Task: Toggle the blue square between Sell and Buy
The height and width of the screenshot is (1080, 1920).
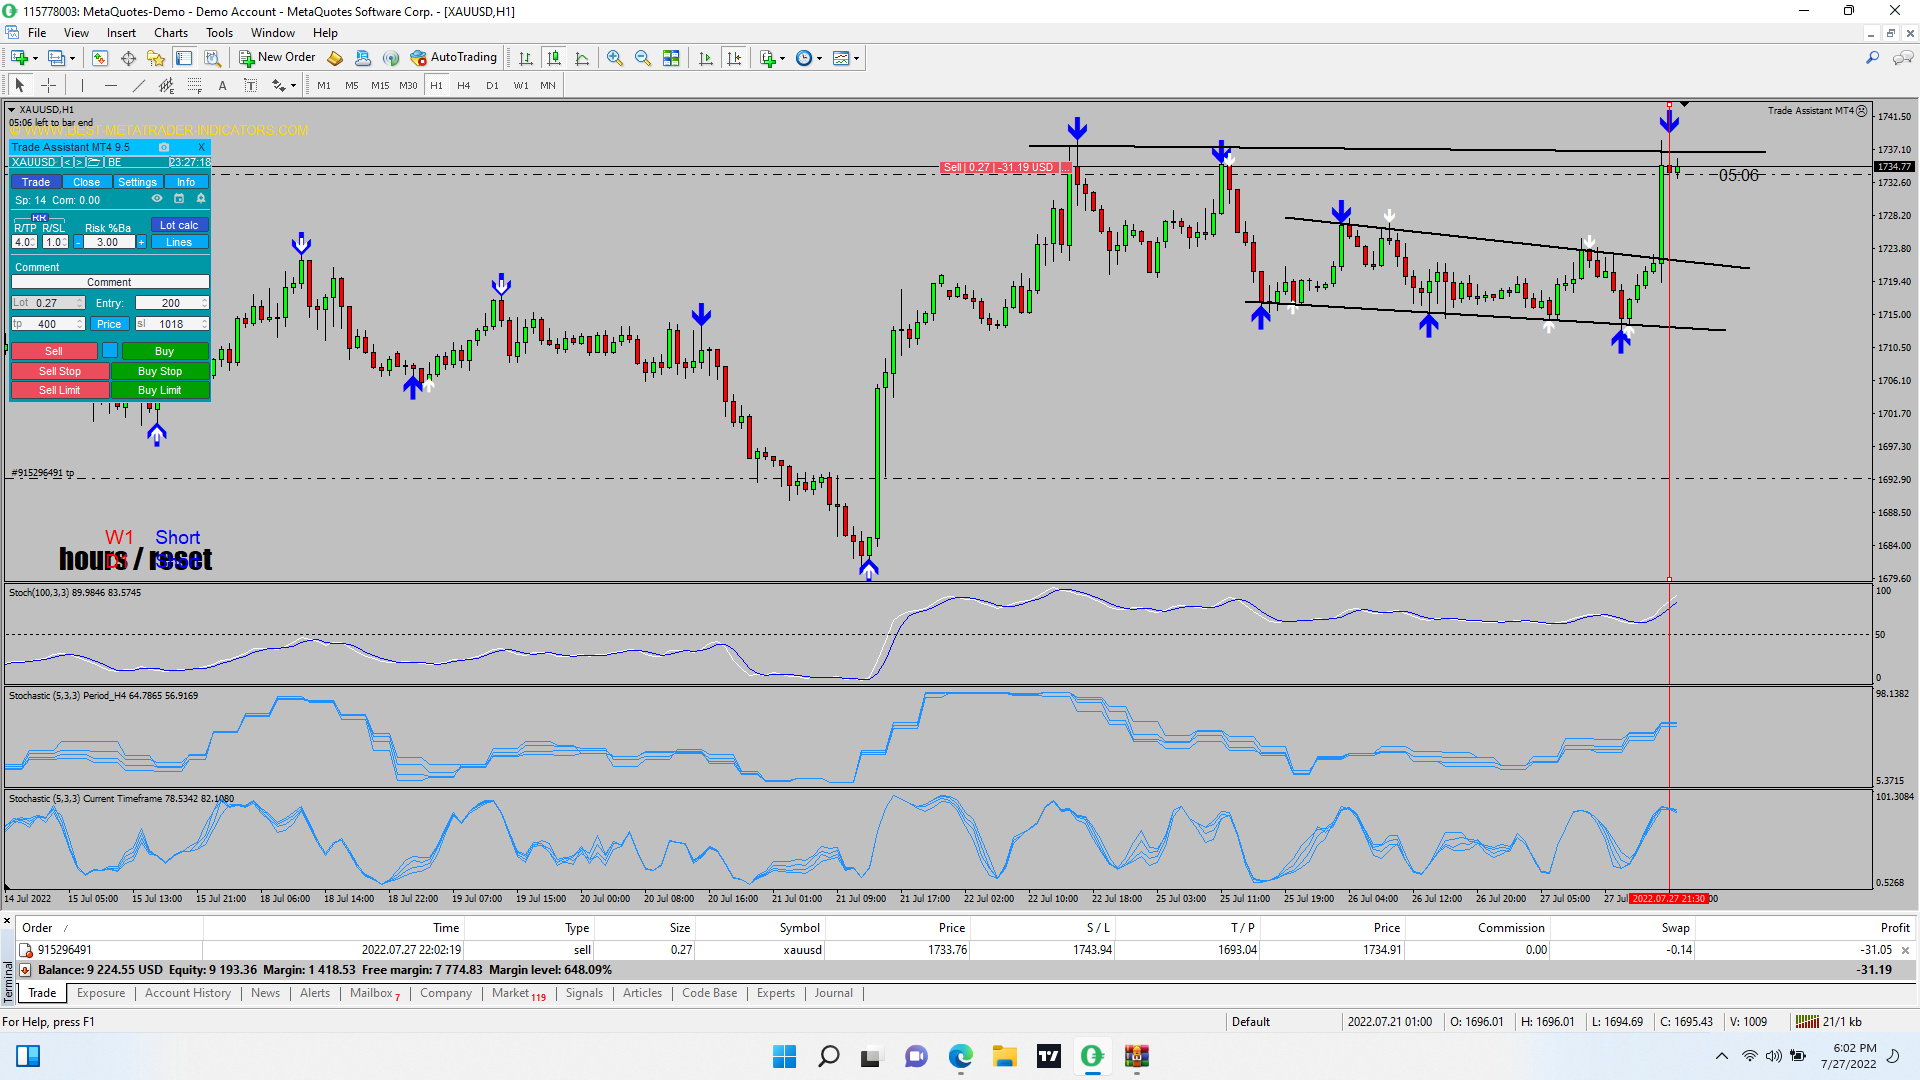Action: [110, 351]
